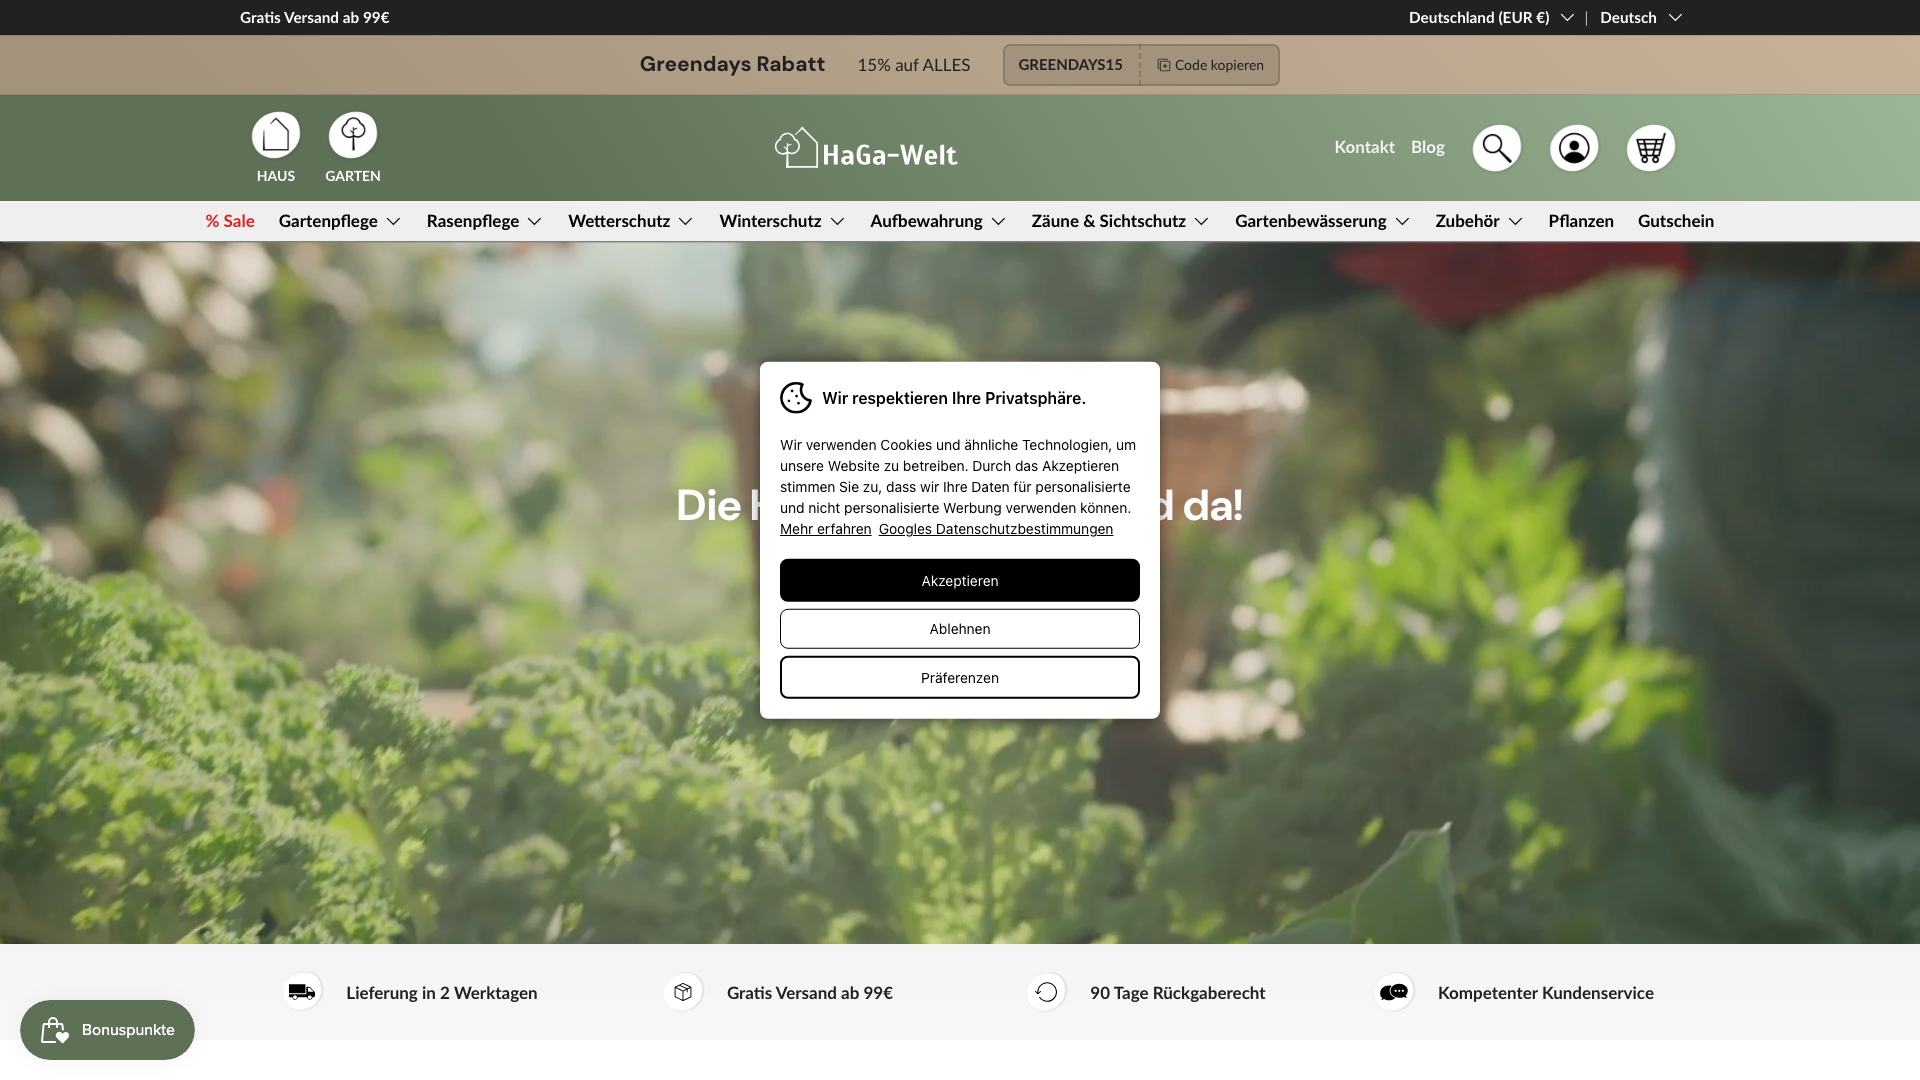Click the delivery truck icon

302,992
